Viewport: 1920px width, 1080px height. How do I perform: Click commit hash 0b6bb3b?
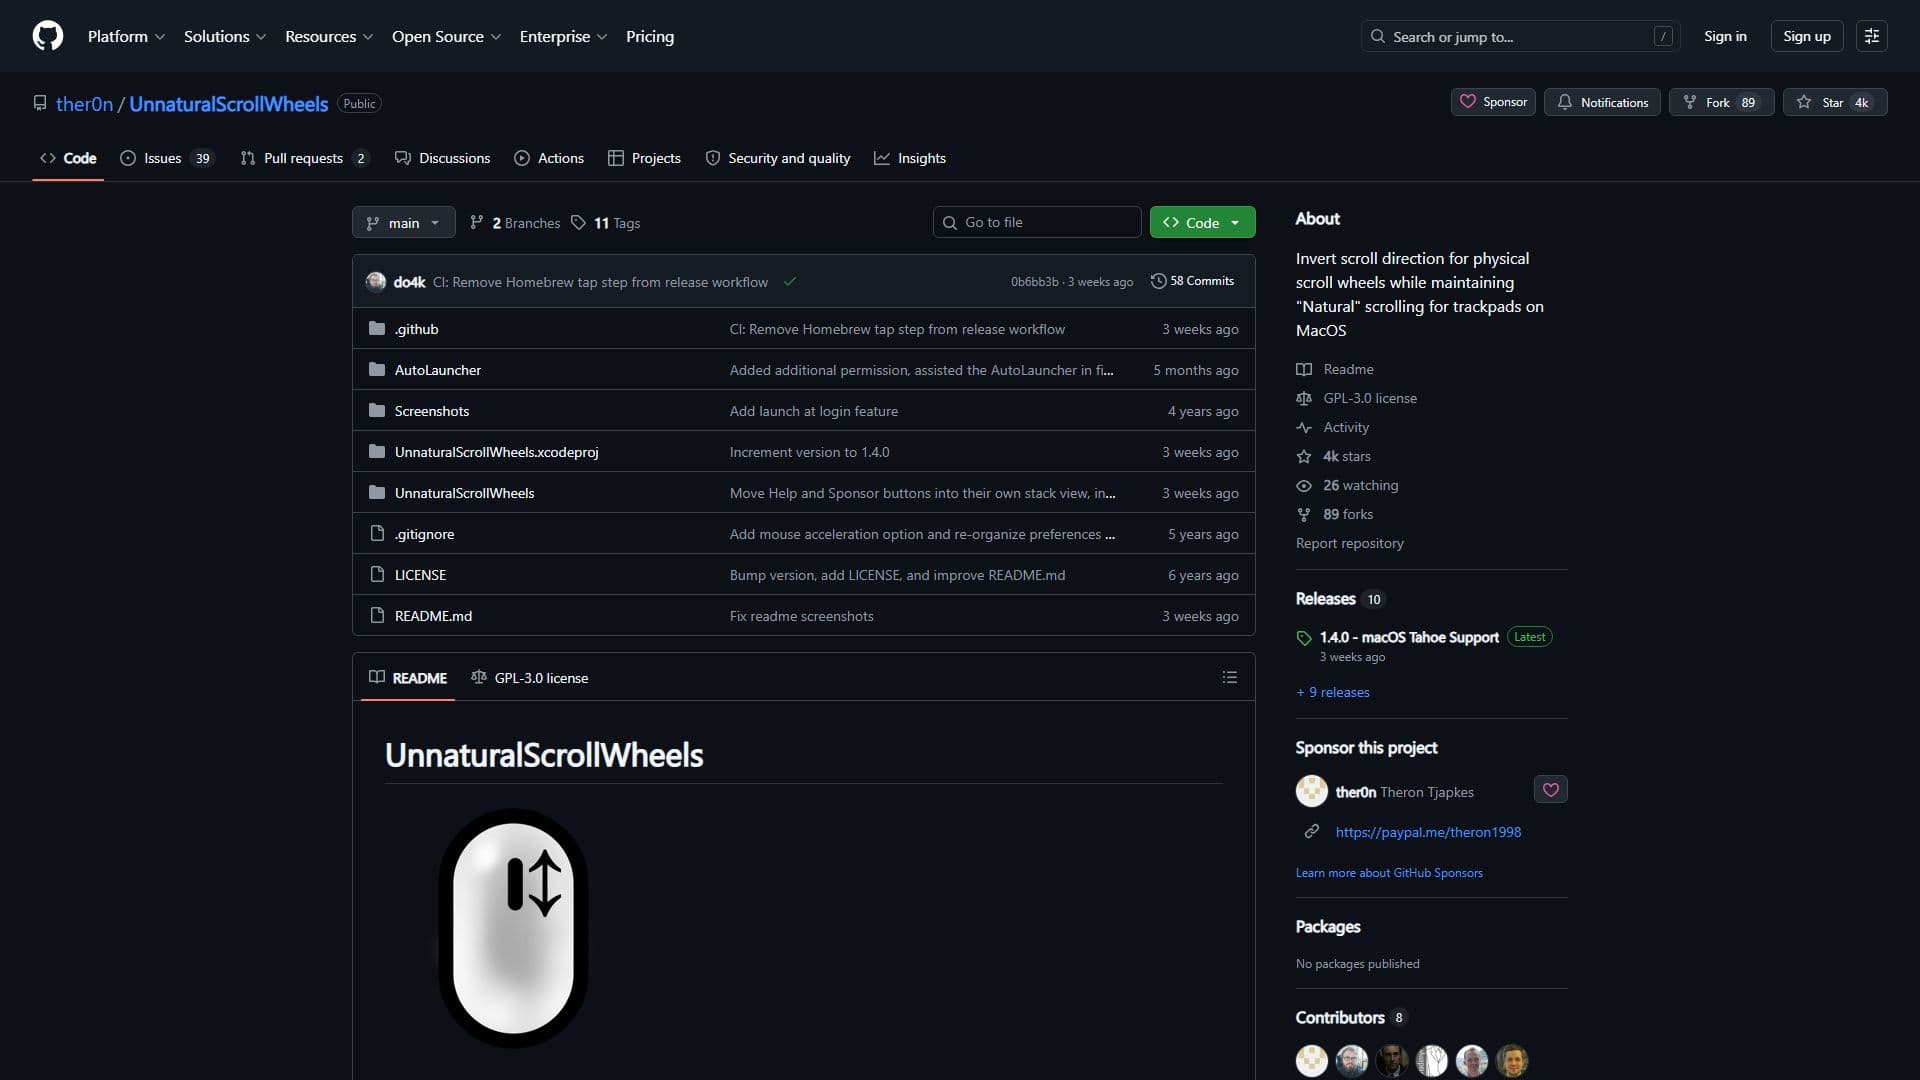[1034, 282]
